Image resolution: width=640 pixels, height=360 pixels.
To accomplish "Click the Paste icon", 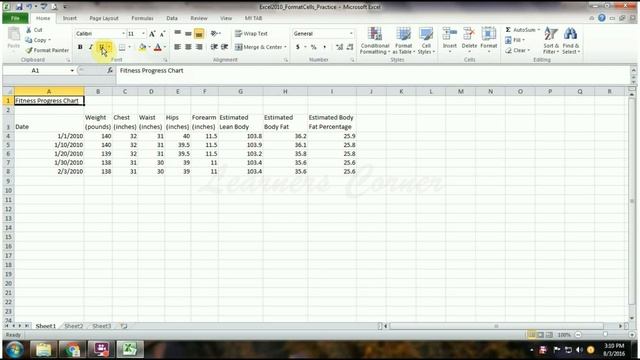I will (x=13, y=34).
